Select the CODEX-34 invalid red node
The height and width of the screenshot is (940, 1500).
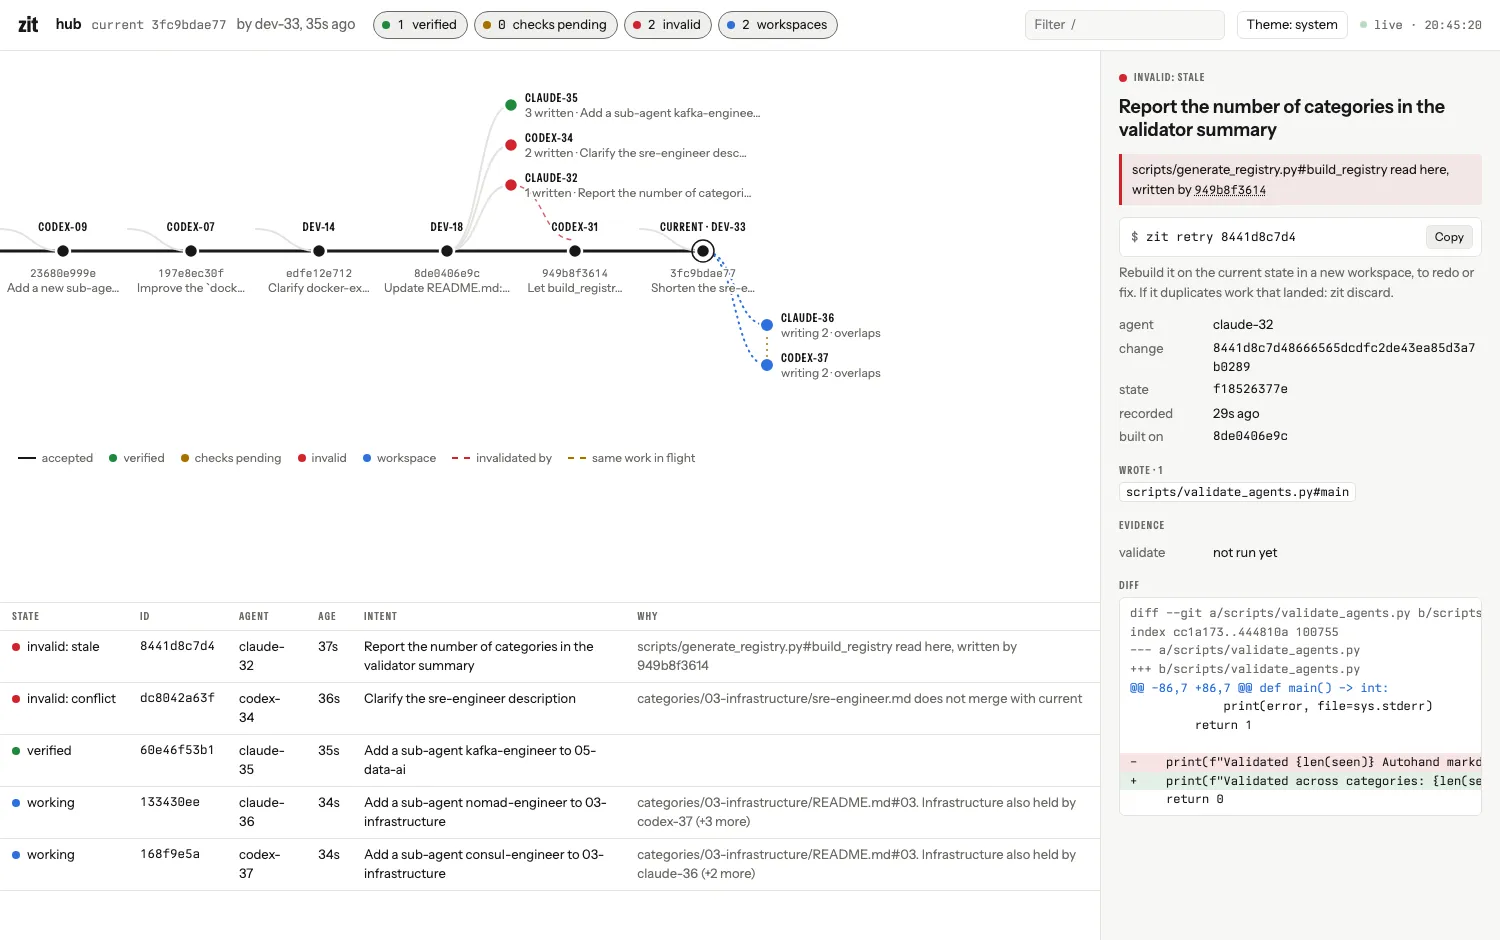511,145
